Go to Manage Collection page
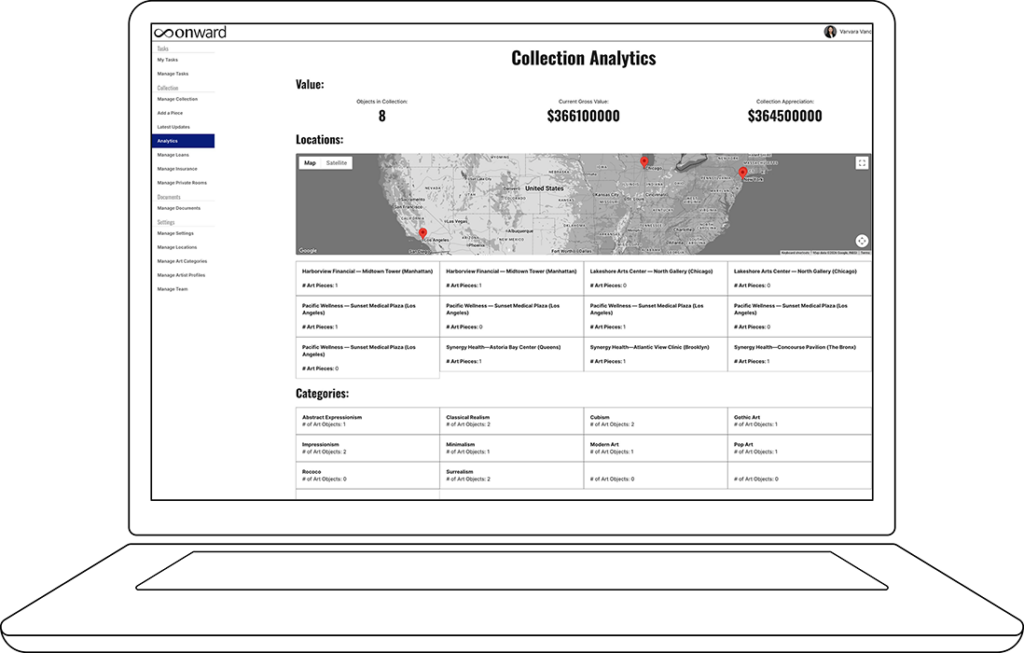 (x=177, y=99)
